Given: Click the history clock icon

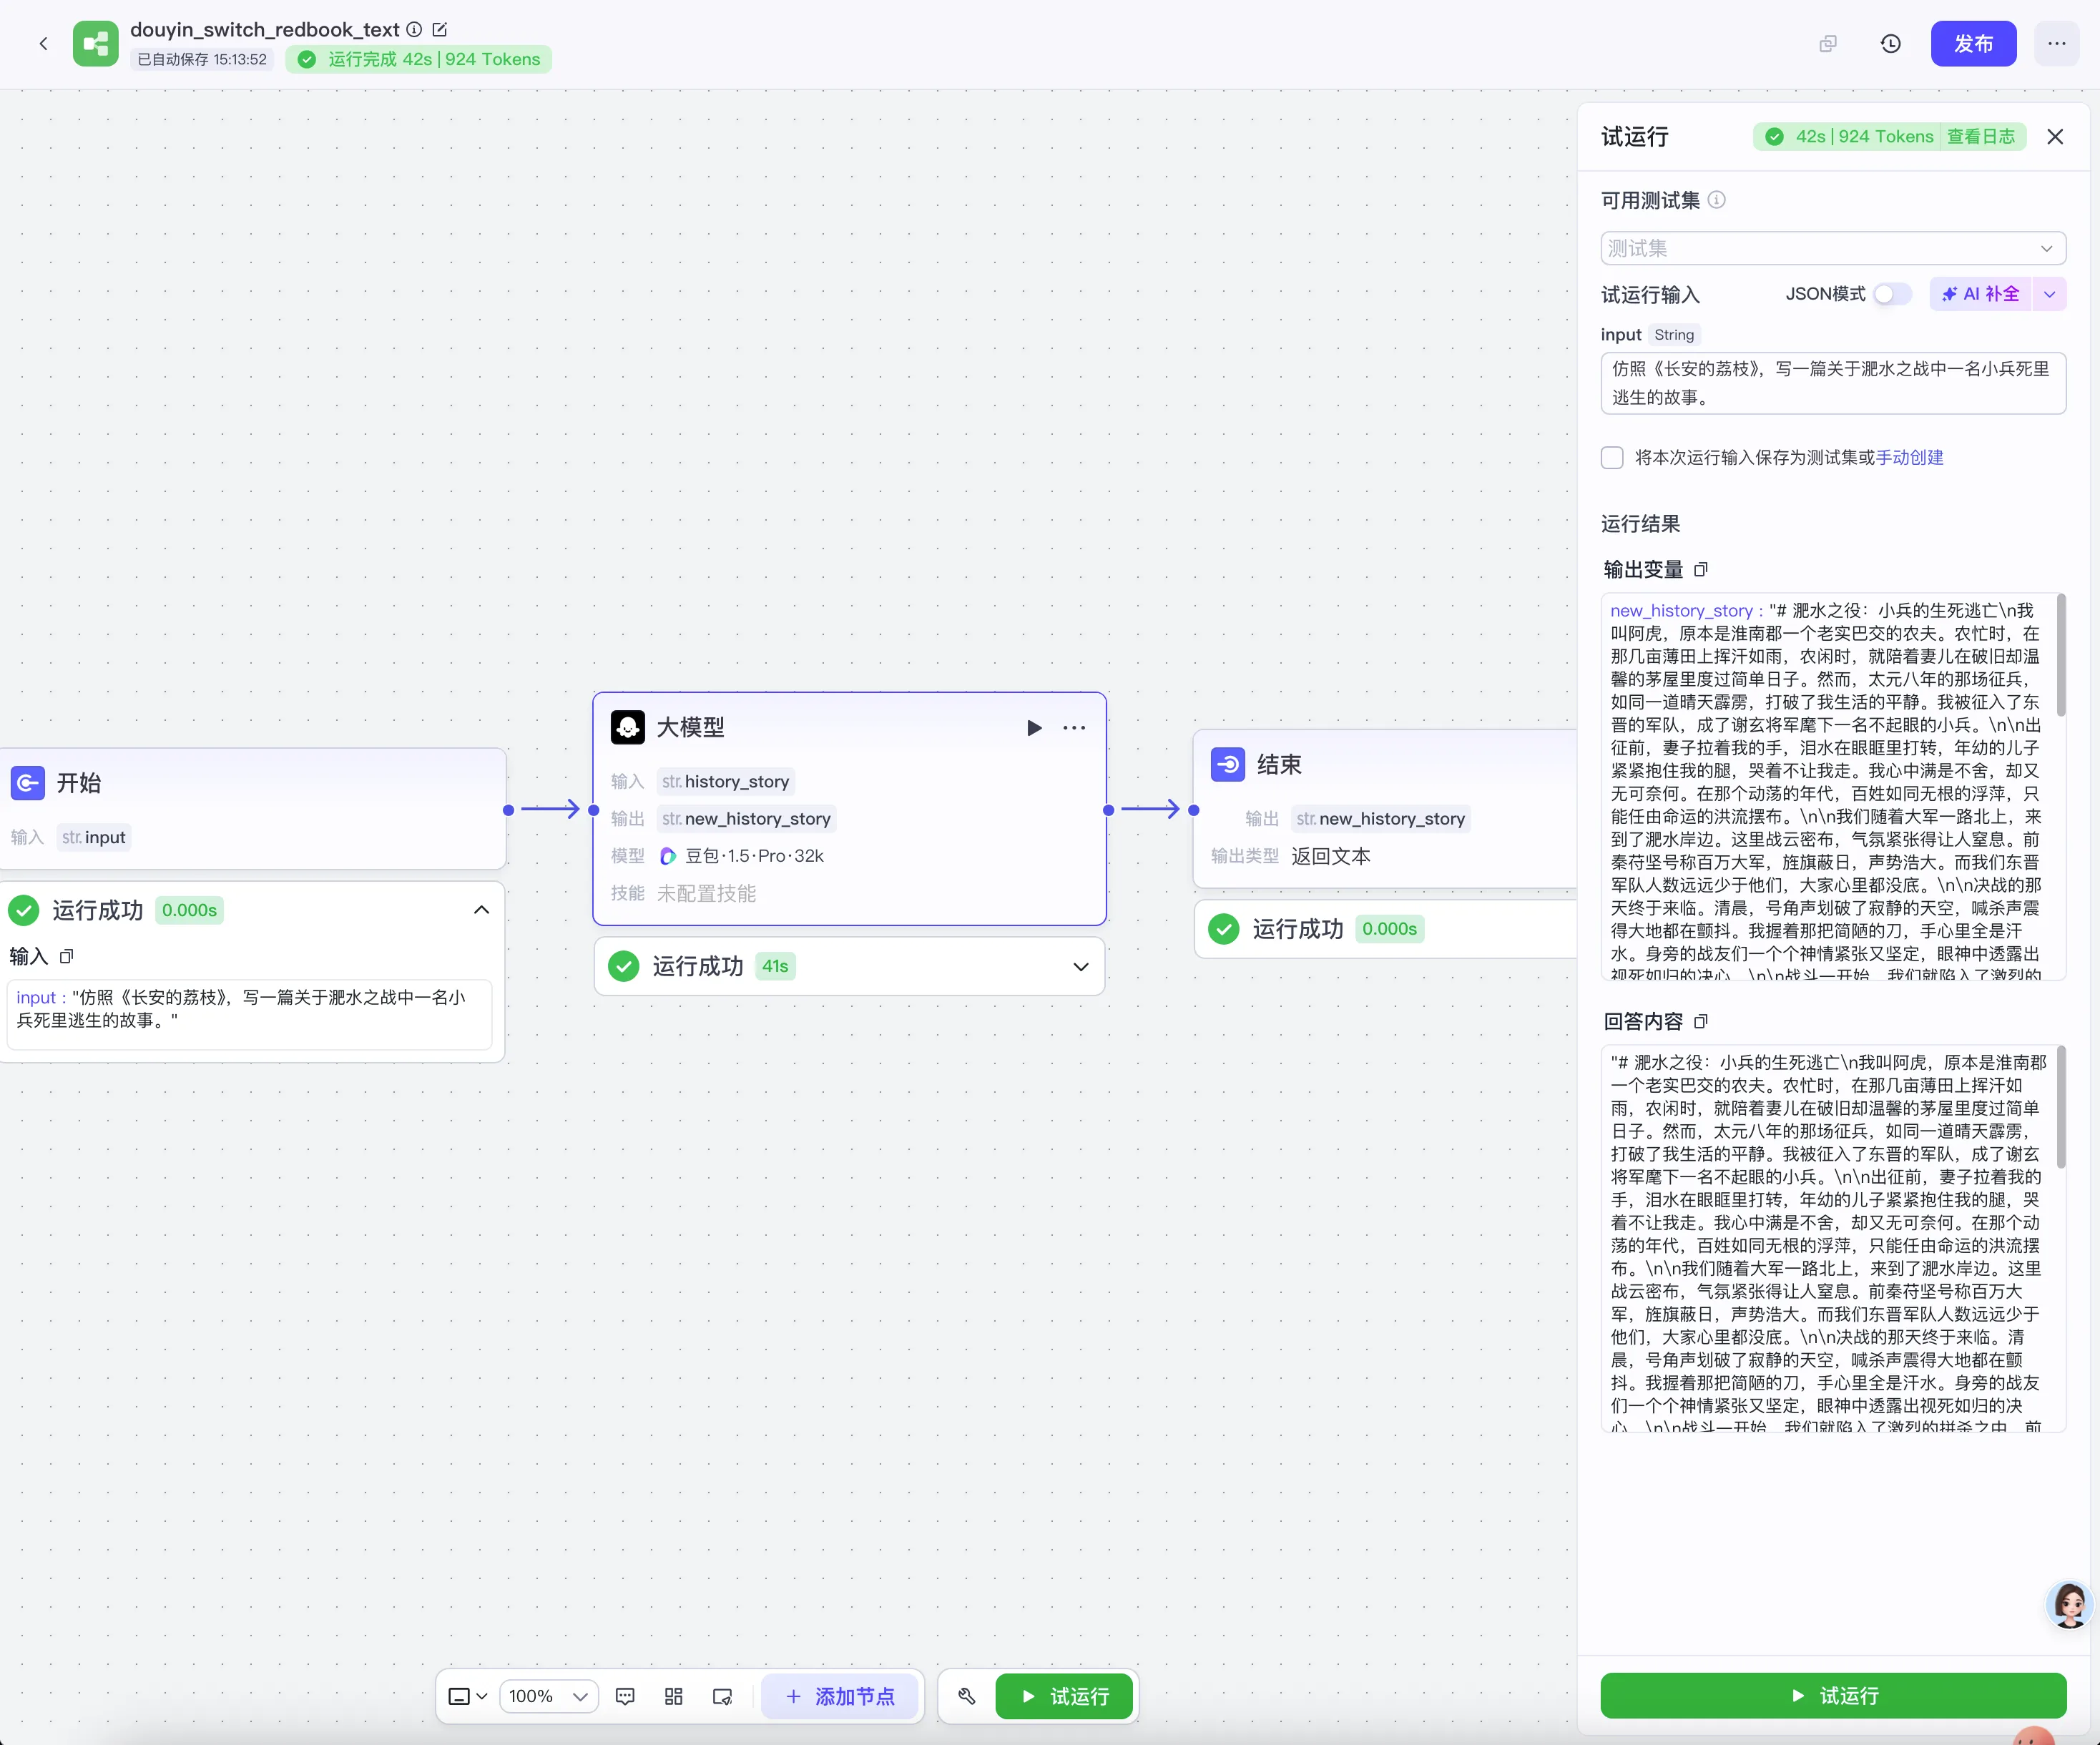Looking at the screenshot, I should pyautogui.click(x=1890, y=44).
